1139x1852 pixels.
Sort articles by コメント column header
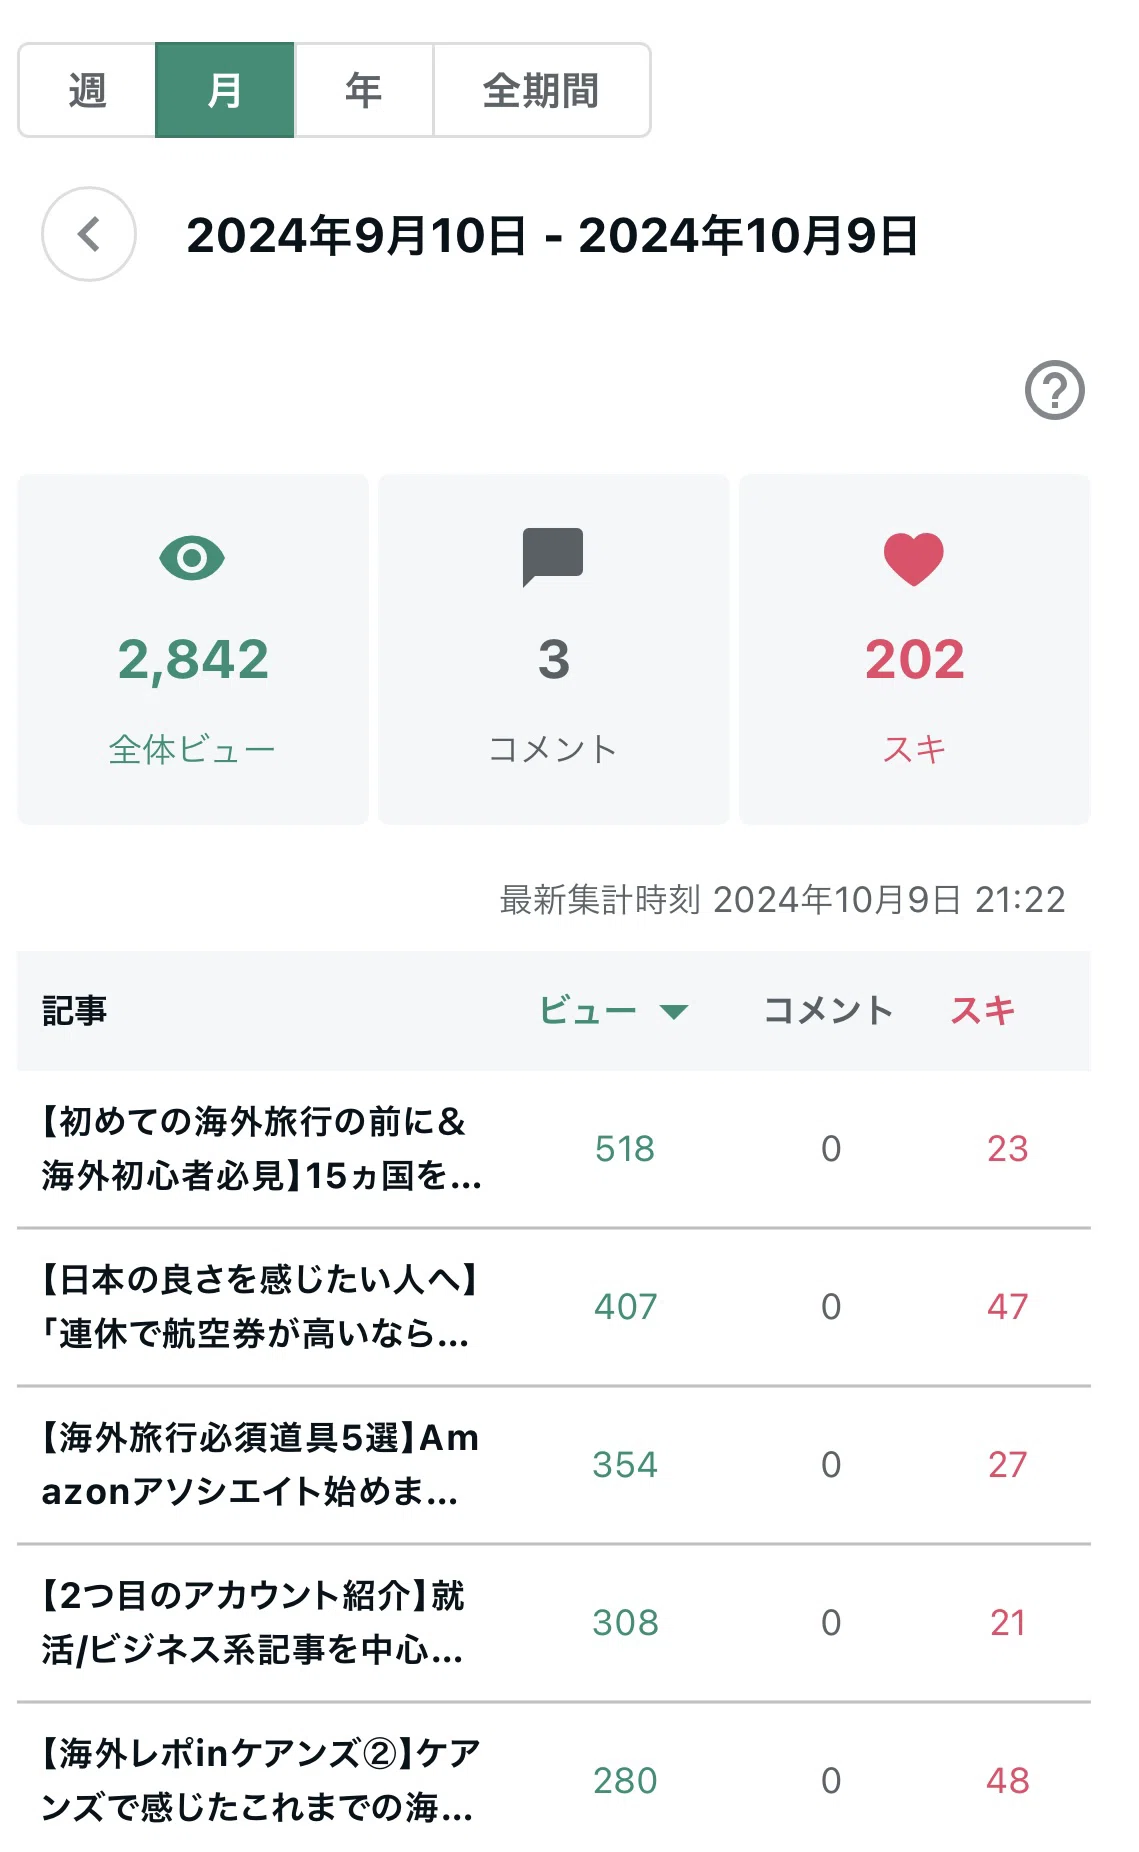click(828, 1010)
